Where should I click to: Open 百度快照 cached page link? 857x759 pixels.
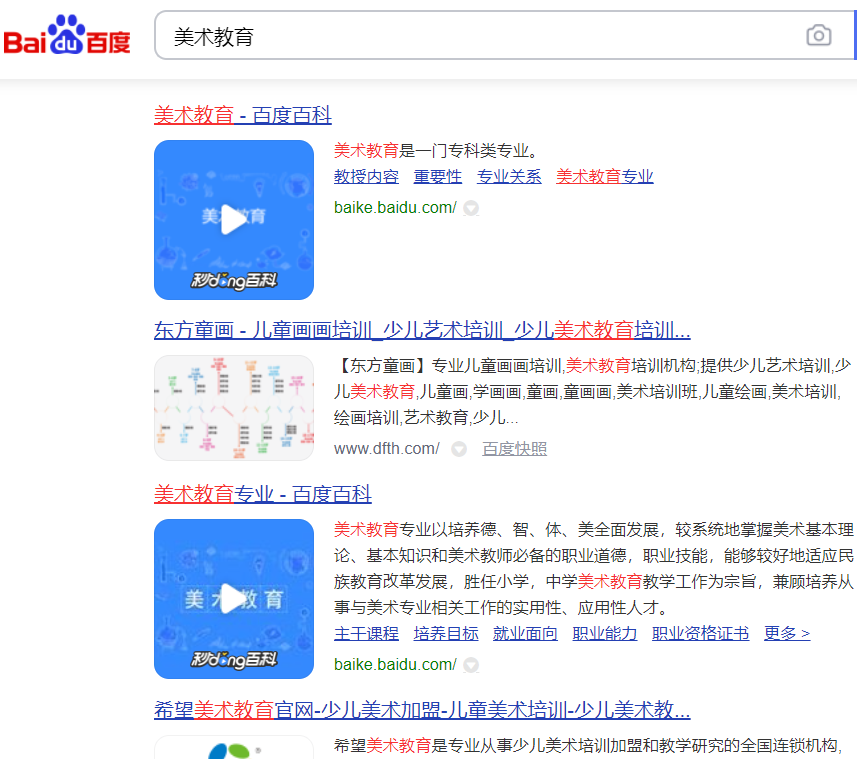pyautogui.click(x=514, y=449)
